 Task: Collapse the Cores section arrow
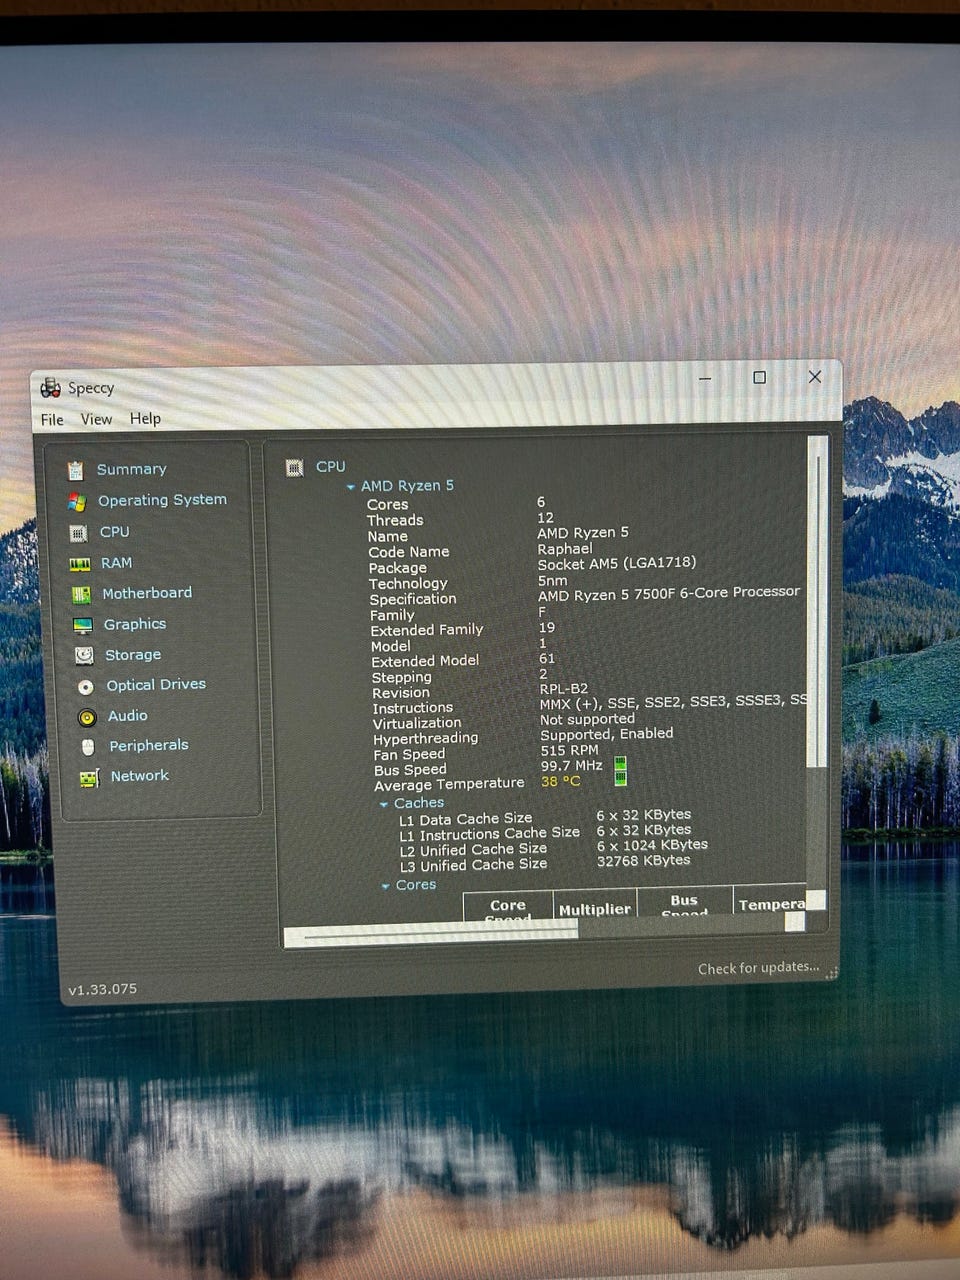point(385,886)
